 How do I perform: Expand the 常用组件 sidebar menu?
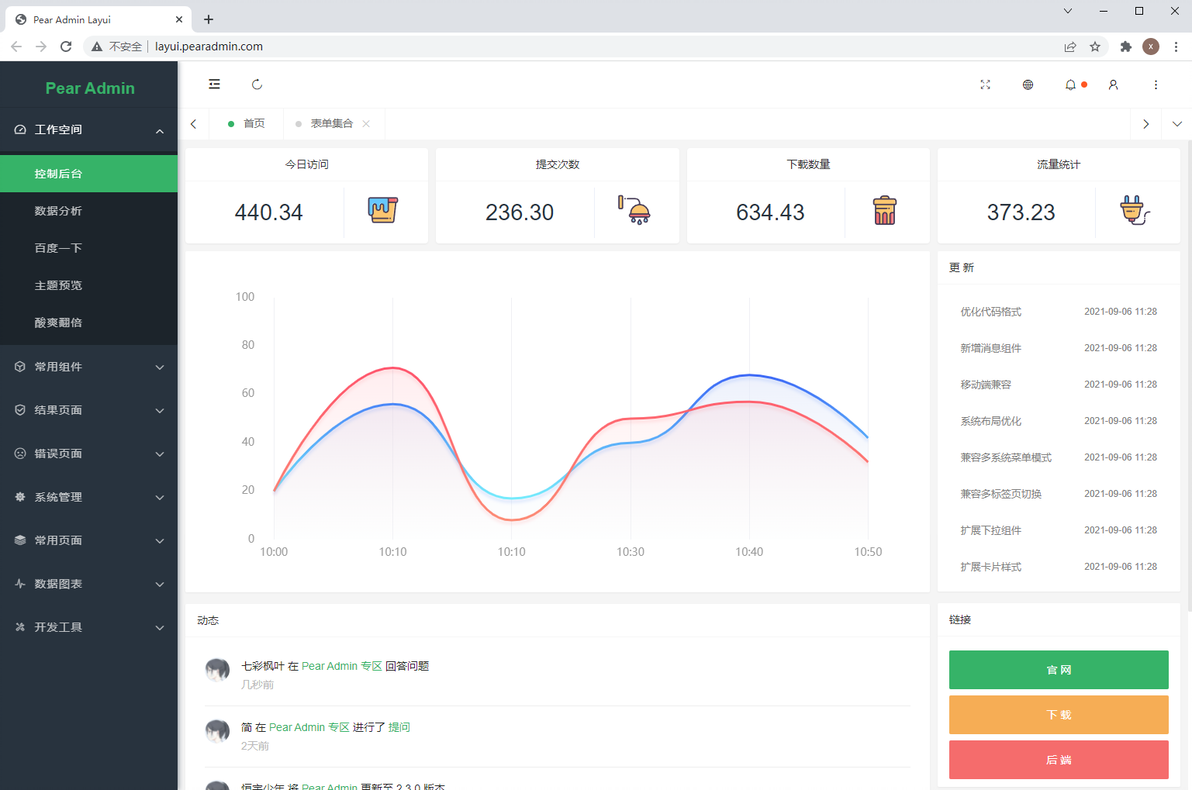(x=89, y=367)
